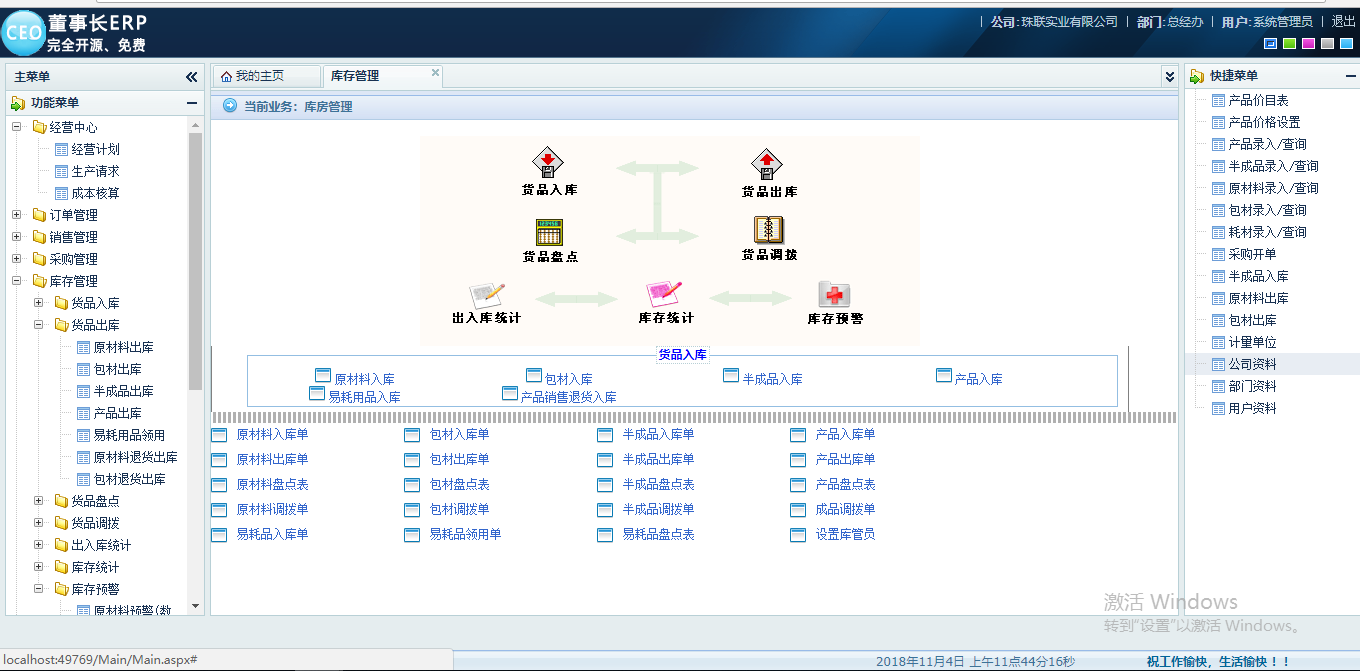The width and height of the screenshot is (1360, 671).
Task: Open the 原材料入库单 link
Action: click(x=272, y=434)
